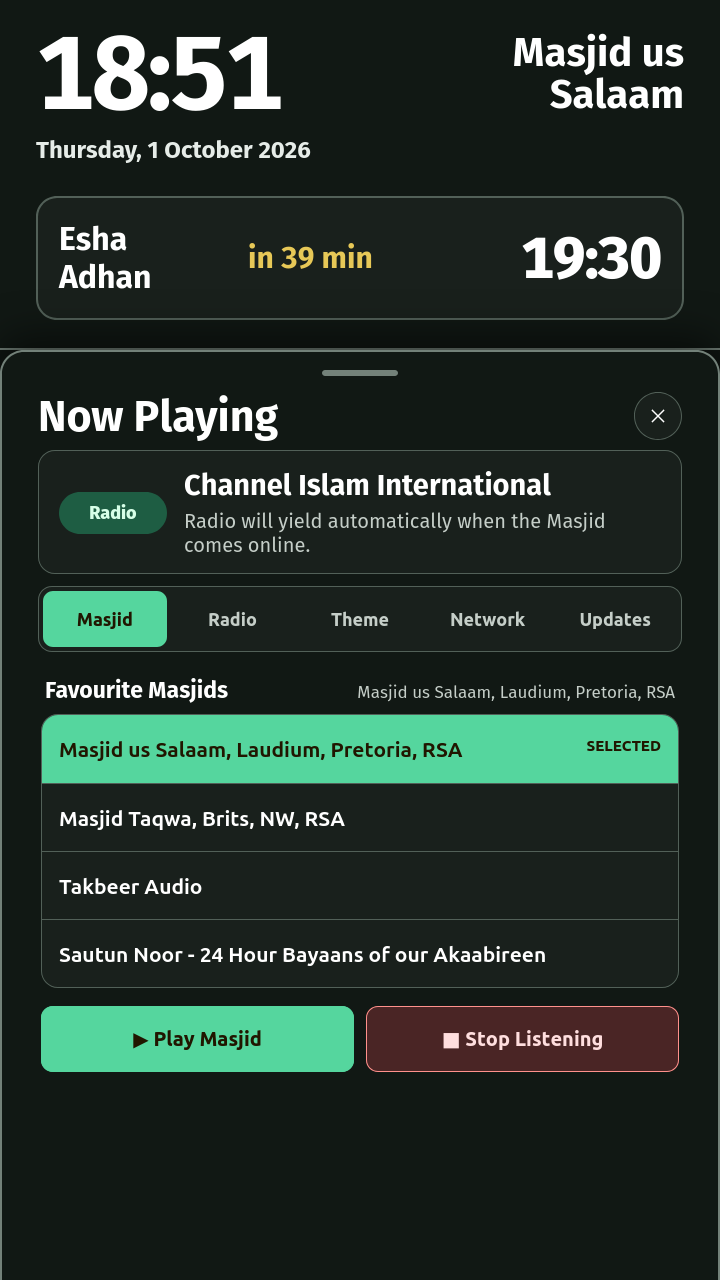Click the SELECTED label on first masjid

tap(623, 746)
